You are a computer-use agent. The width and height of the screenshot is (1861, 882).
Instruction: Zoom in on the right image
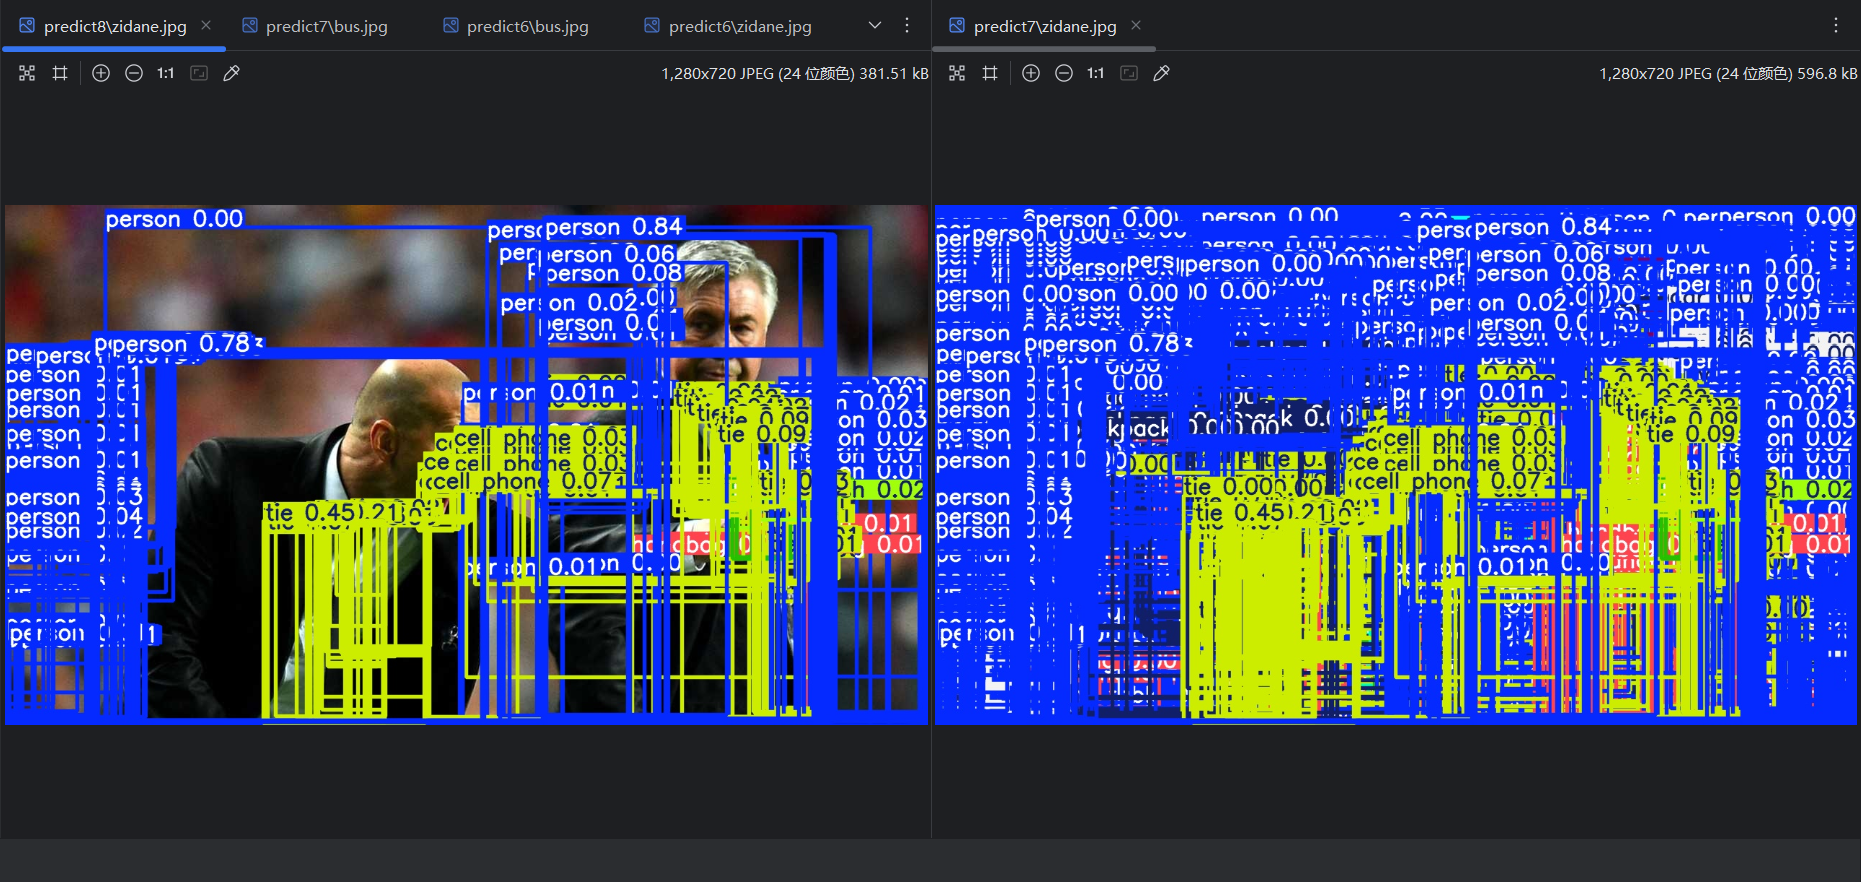pos(1031,73)
